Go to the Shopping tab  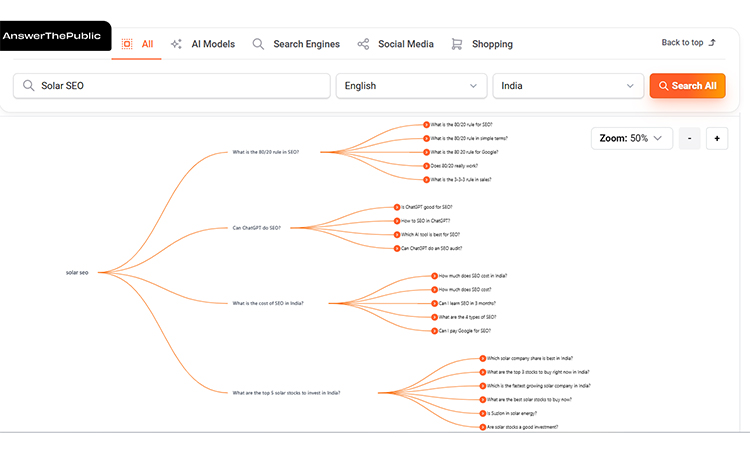(x=482, y=44)
